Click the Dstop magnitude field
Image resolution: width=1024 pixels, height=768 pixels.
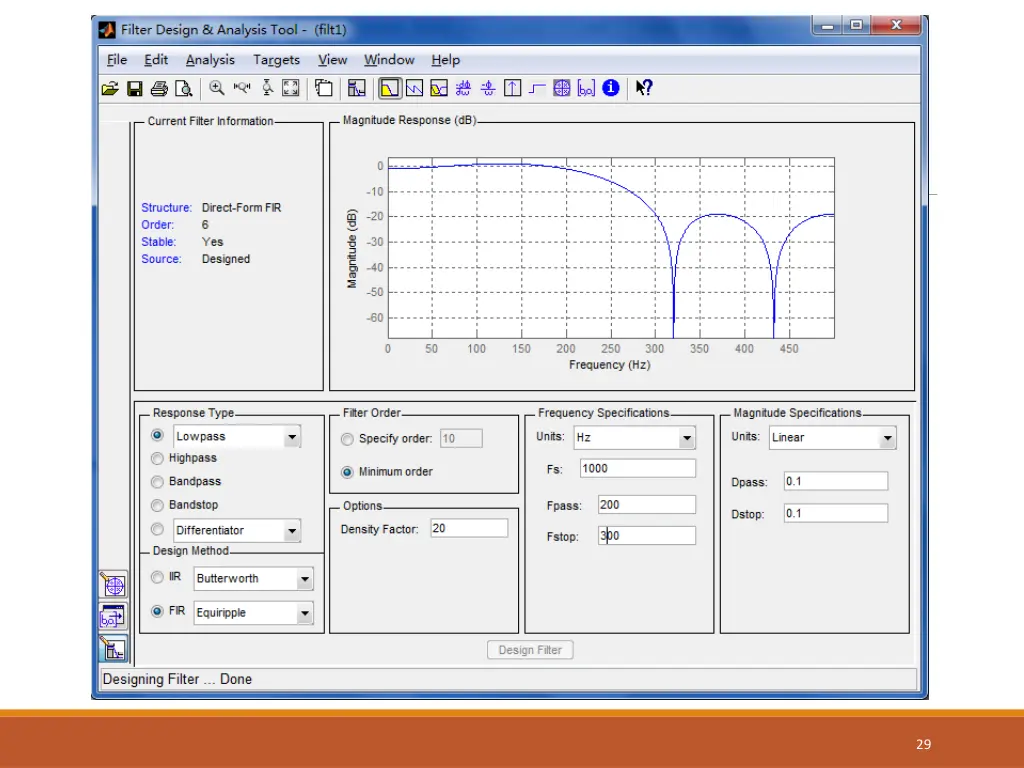click(835, 513)
